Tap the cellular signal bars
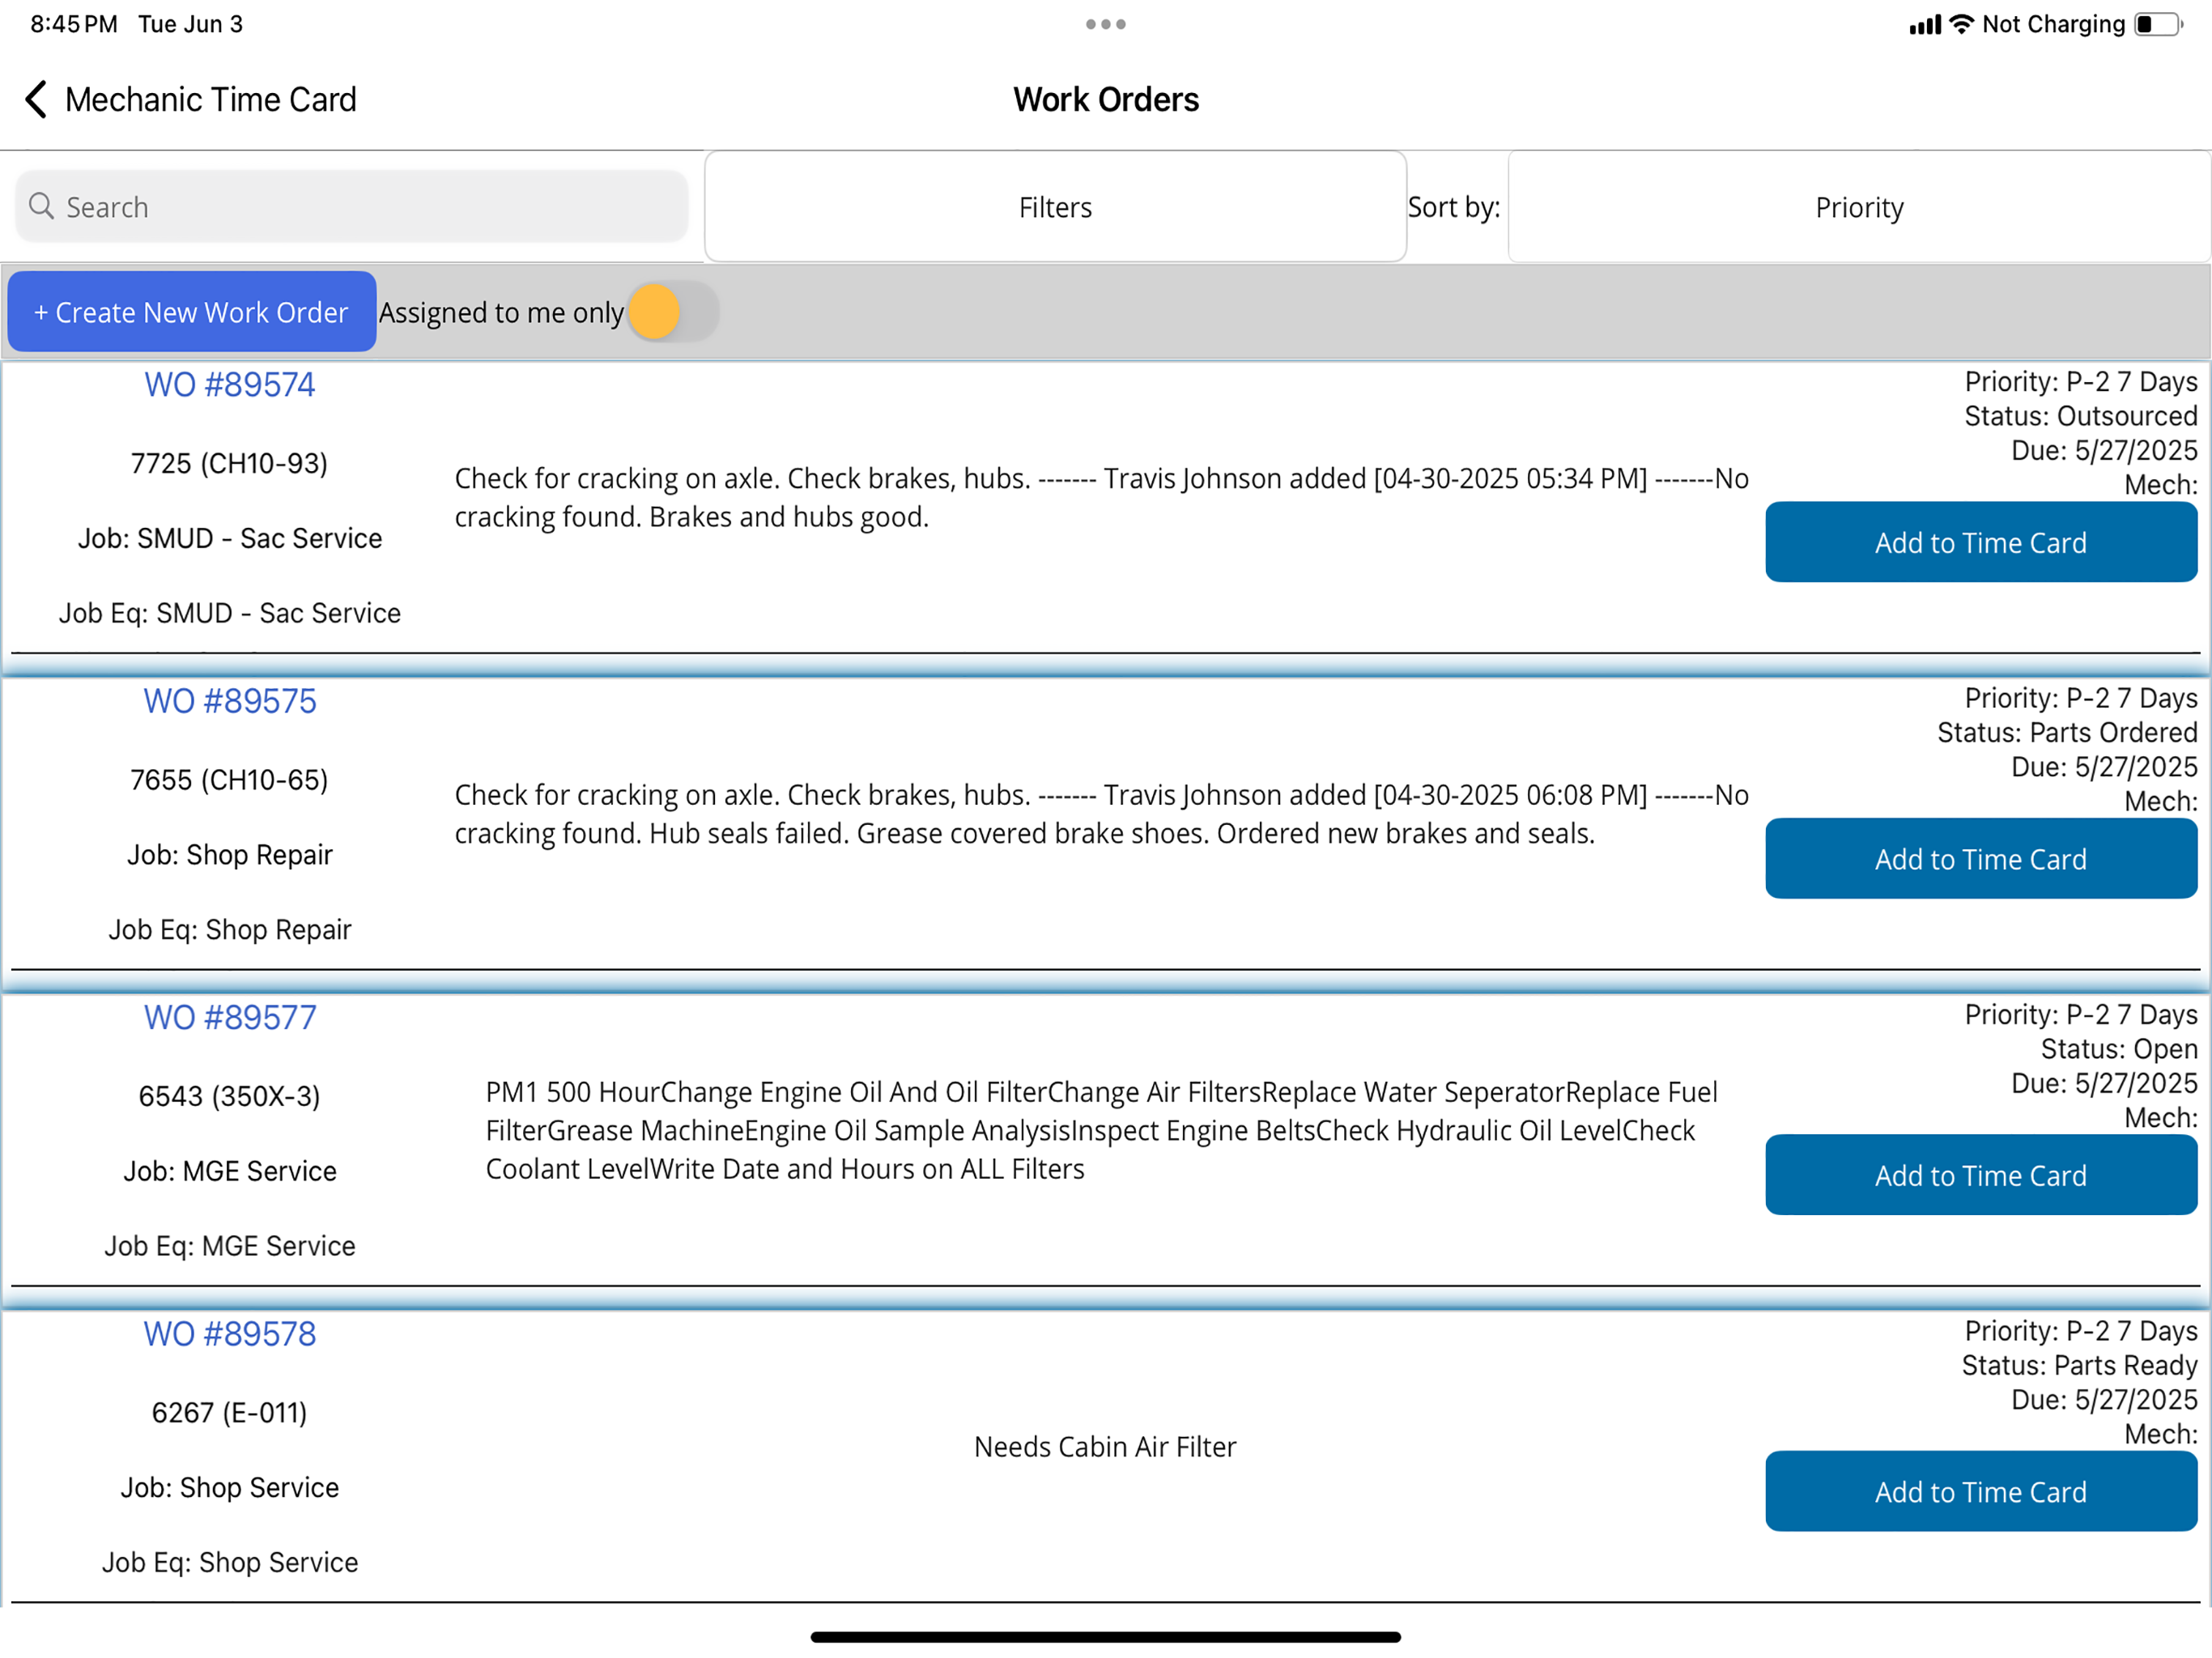This screenshot has width=2212, height=1658. (1925, 24)
